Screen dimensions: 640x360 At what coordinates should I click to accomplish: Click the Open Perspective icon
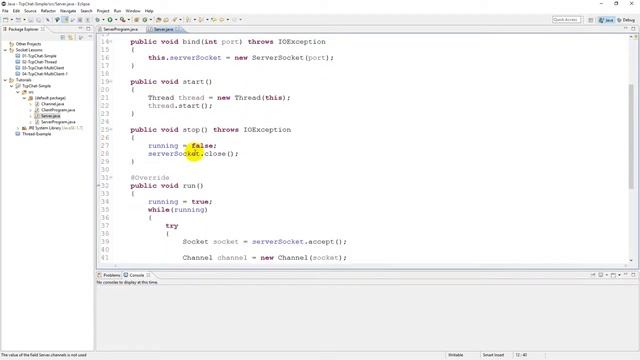(x=591, y=20)
